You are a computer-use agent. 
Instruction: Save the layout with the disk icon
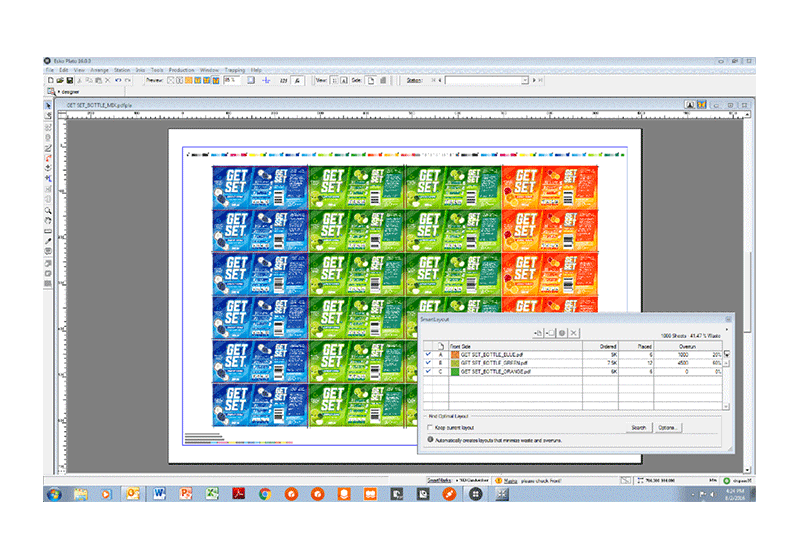70,80
